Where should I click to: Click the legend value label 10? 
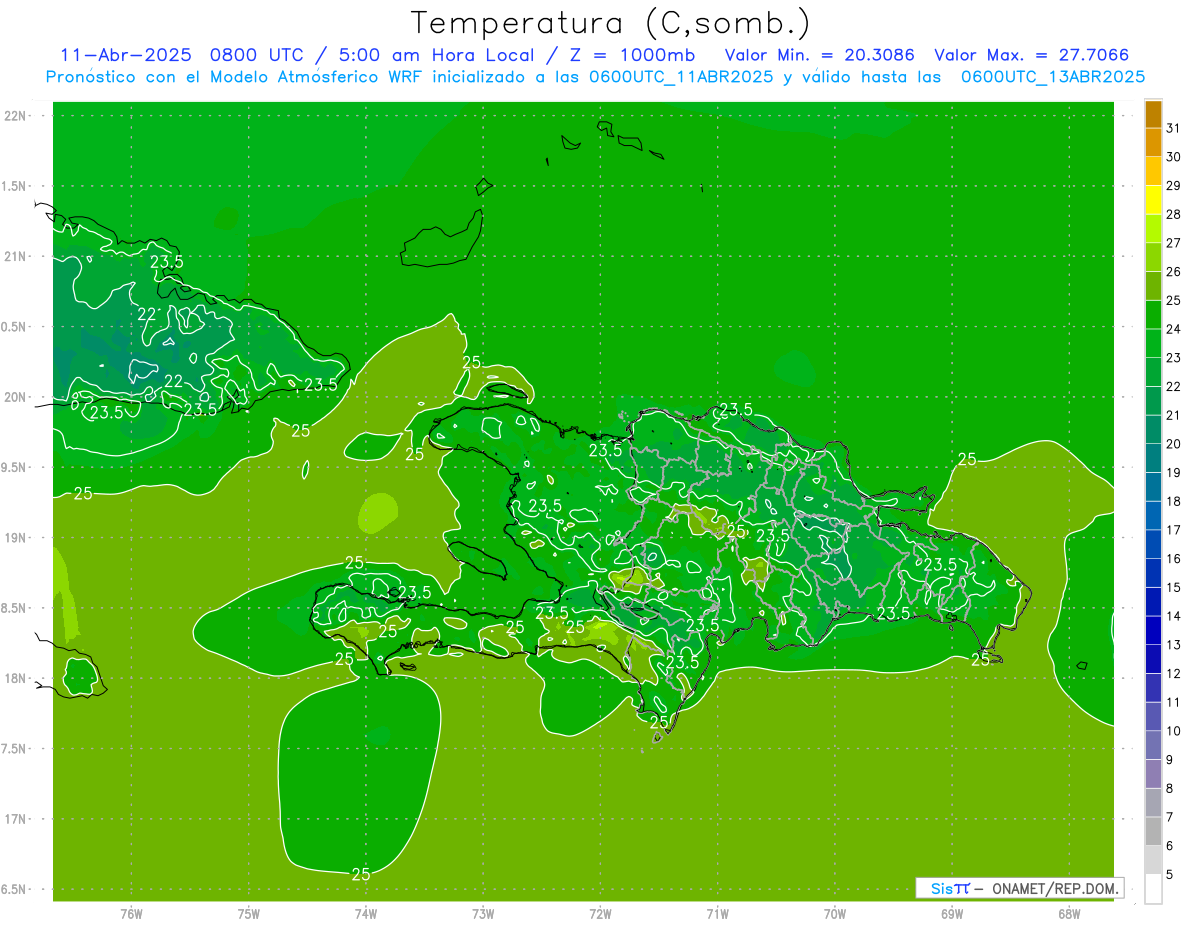pos(1173,731)
